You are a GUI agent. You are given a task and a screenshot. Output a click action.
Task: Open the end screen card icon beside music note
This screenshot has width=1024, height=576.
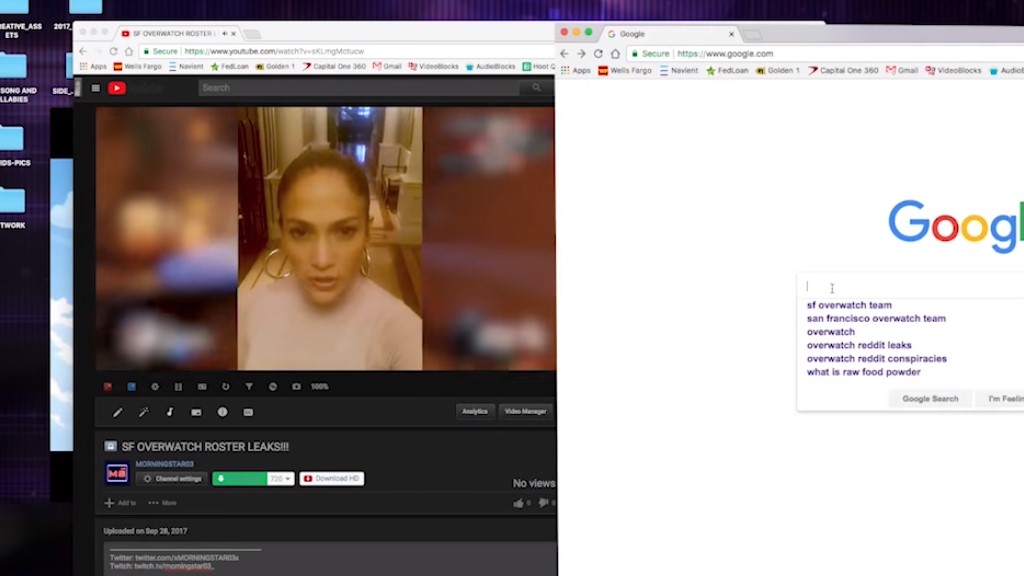pos(196,412)
